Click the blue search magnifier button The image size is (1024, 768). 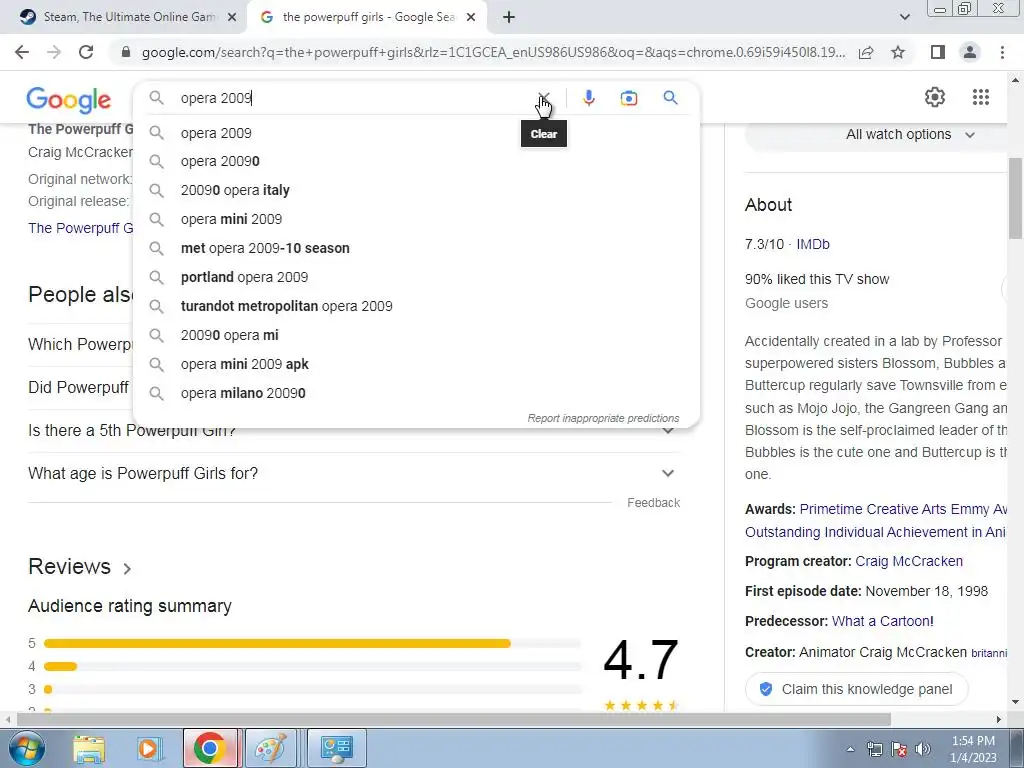[x=670, y=98]
